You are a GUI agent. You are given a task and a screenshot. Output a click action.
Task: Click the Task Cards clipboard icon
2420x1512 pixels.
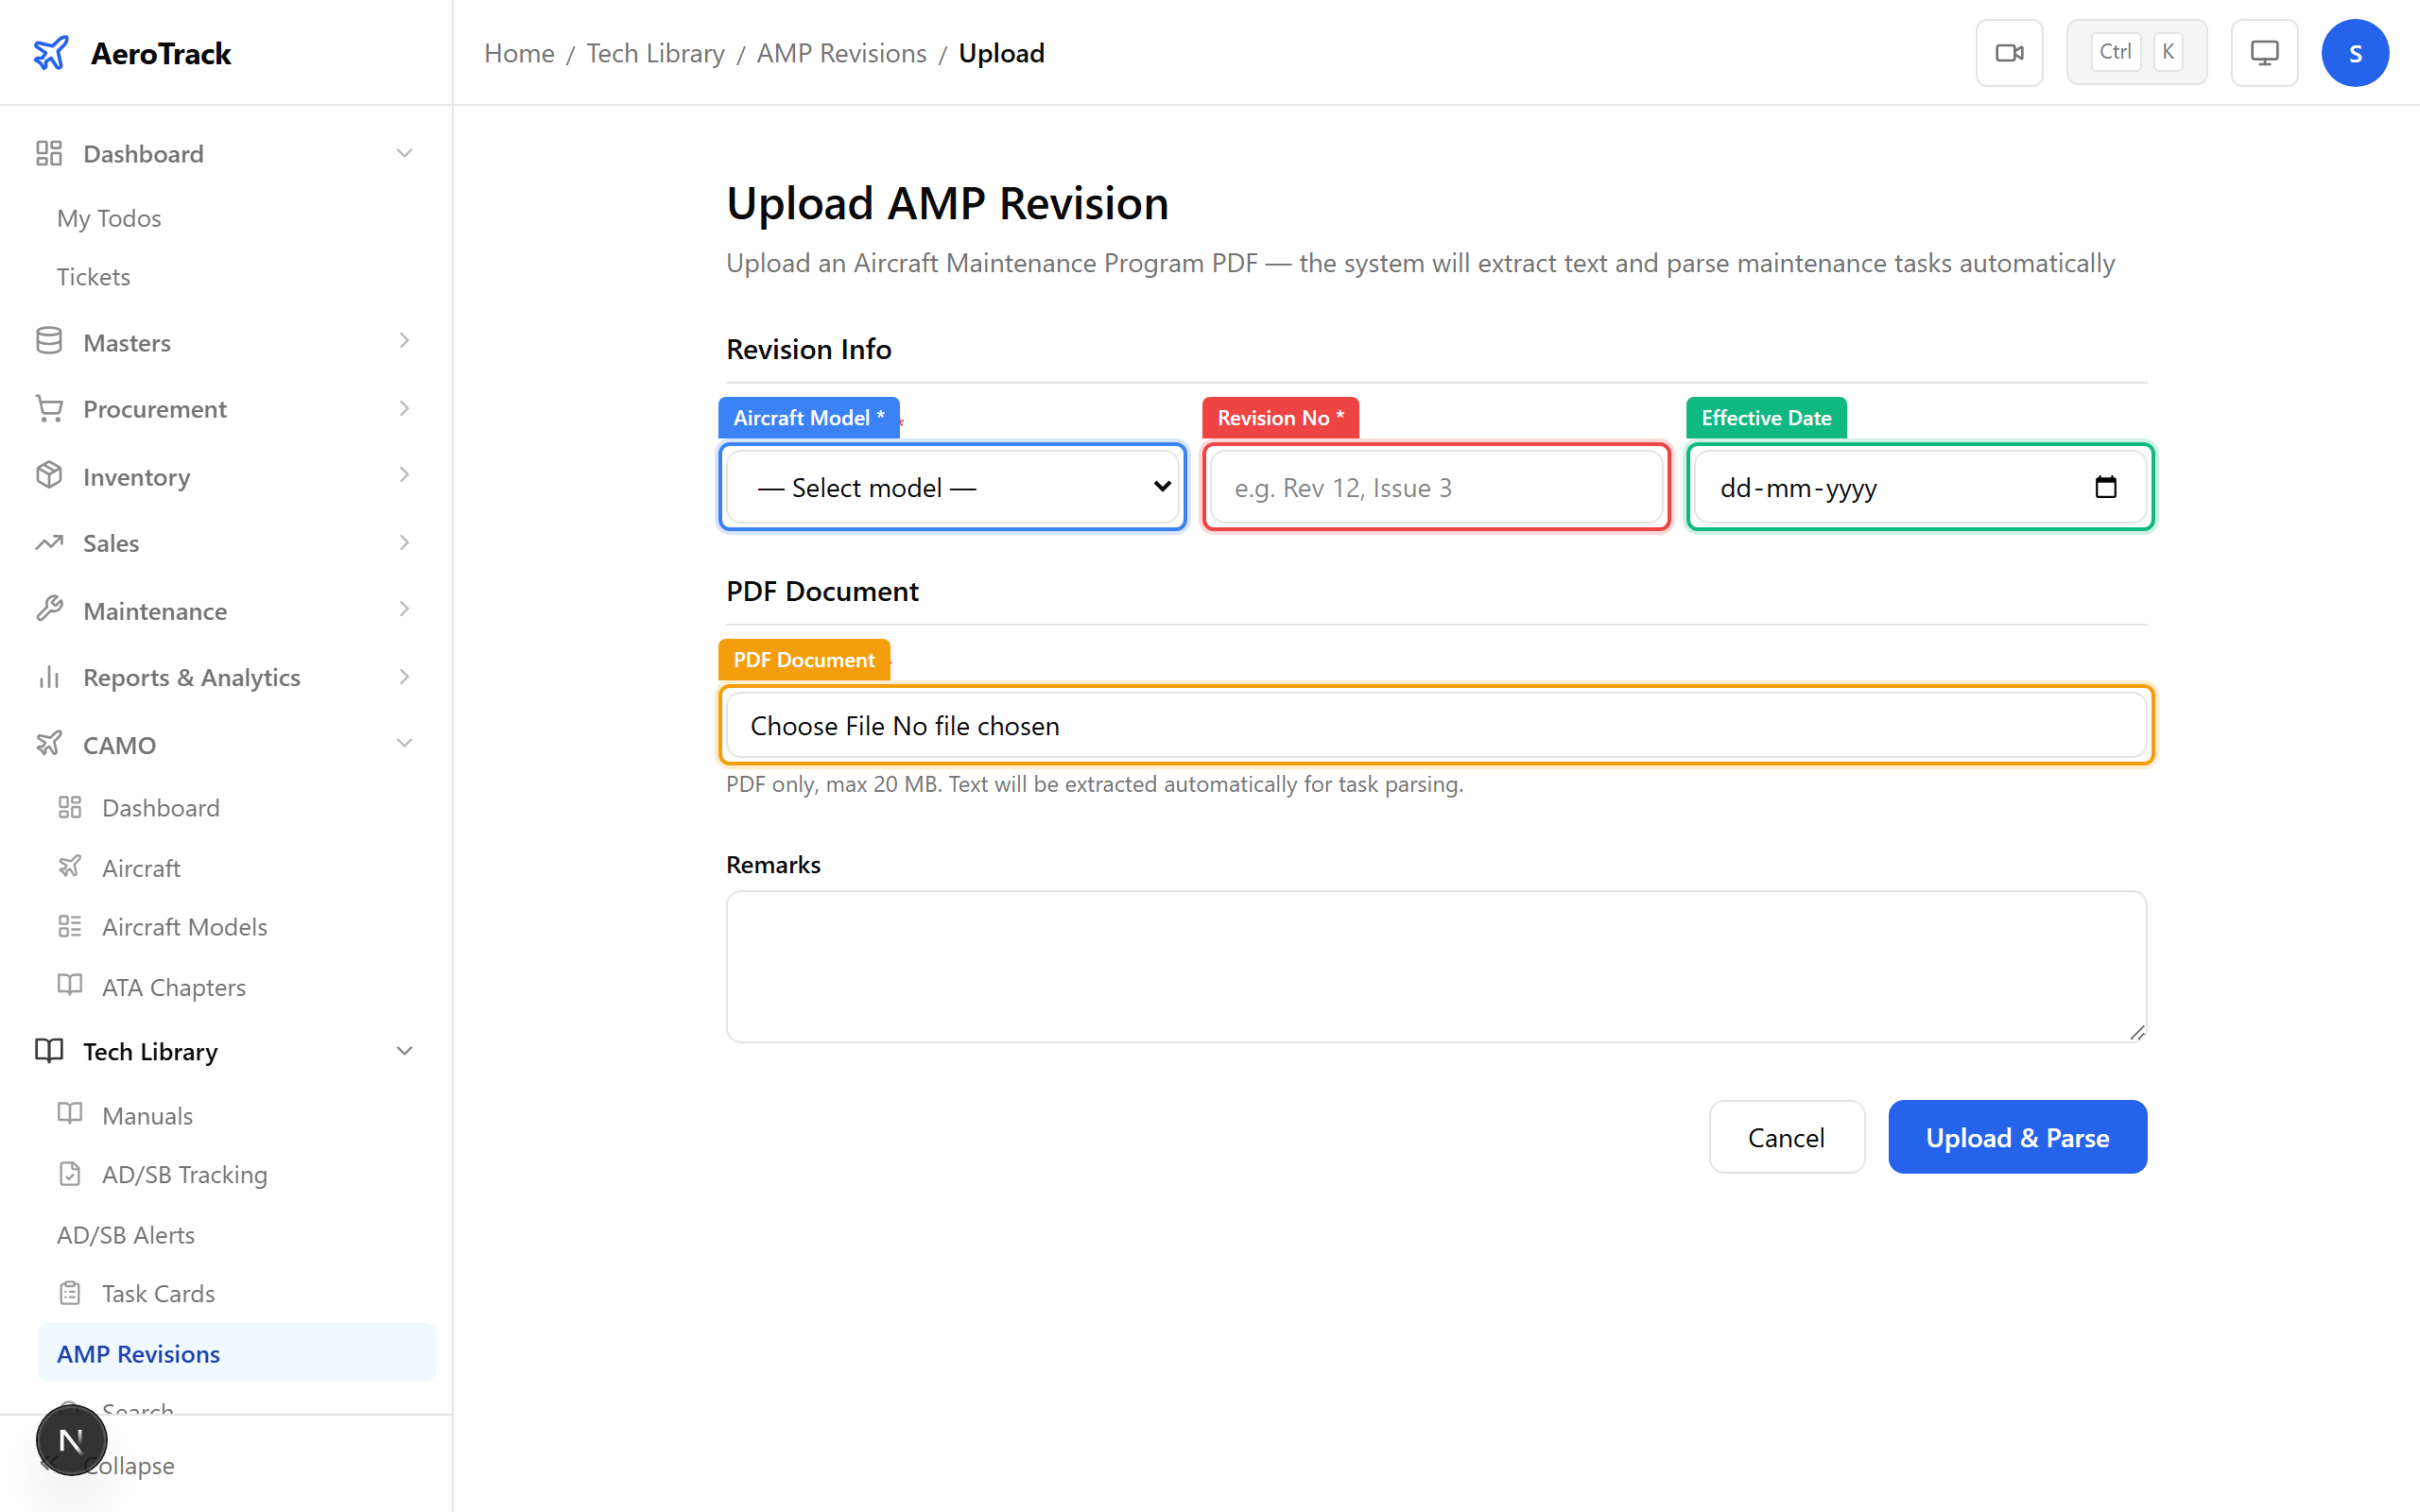(x=69, y=1293)
